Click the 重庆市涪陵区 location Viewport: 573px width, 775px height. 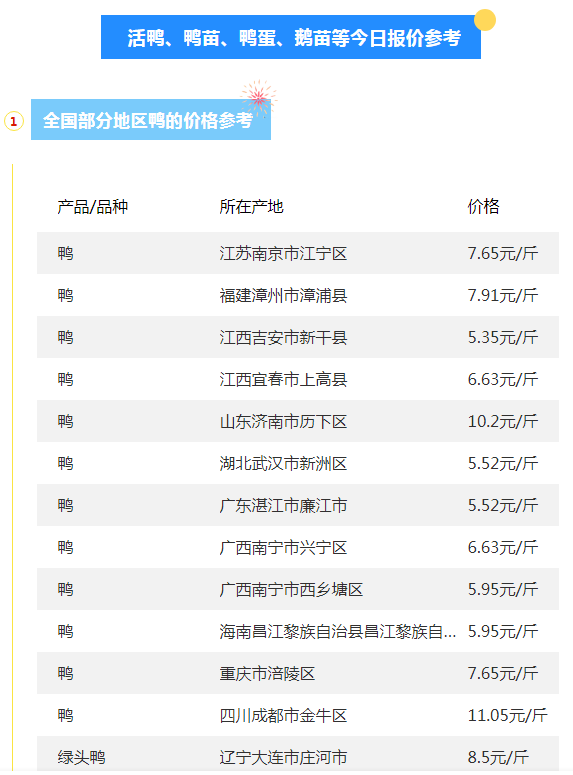(x=267, y=674)
